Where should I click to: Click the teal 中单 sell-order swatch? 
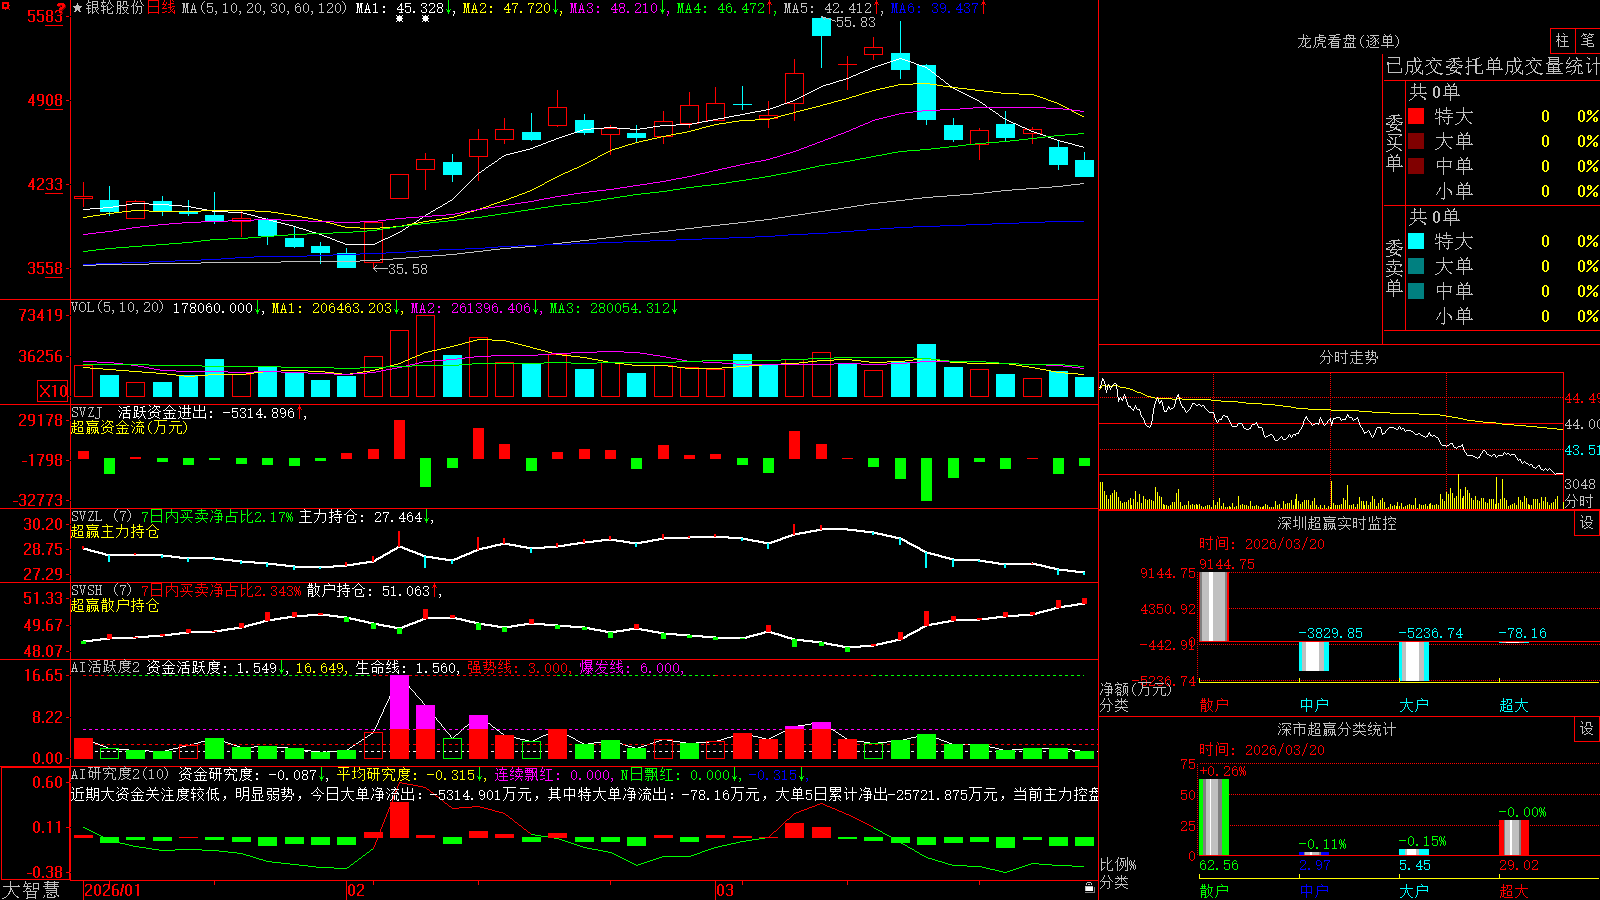coord(1416,291)
